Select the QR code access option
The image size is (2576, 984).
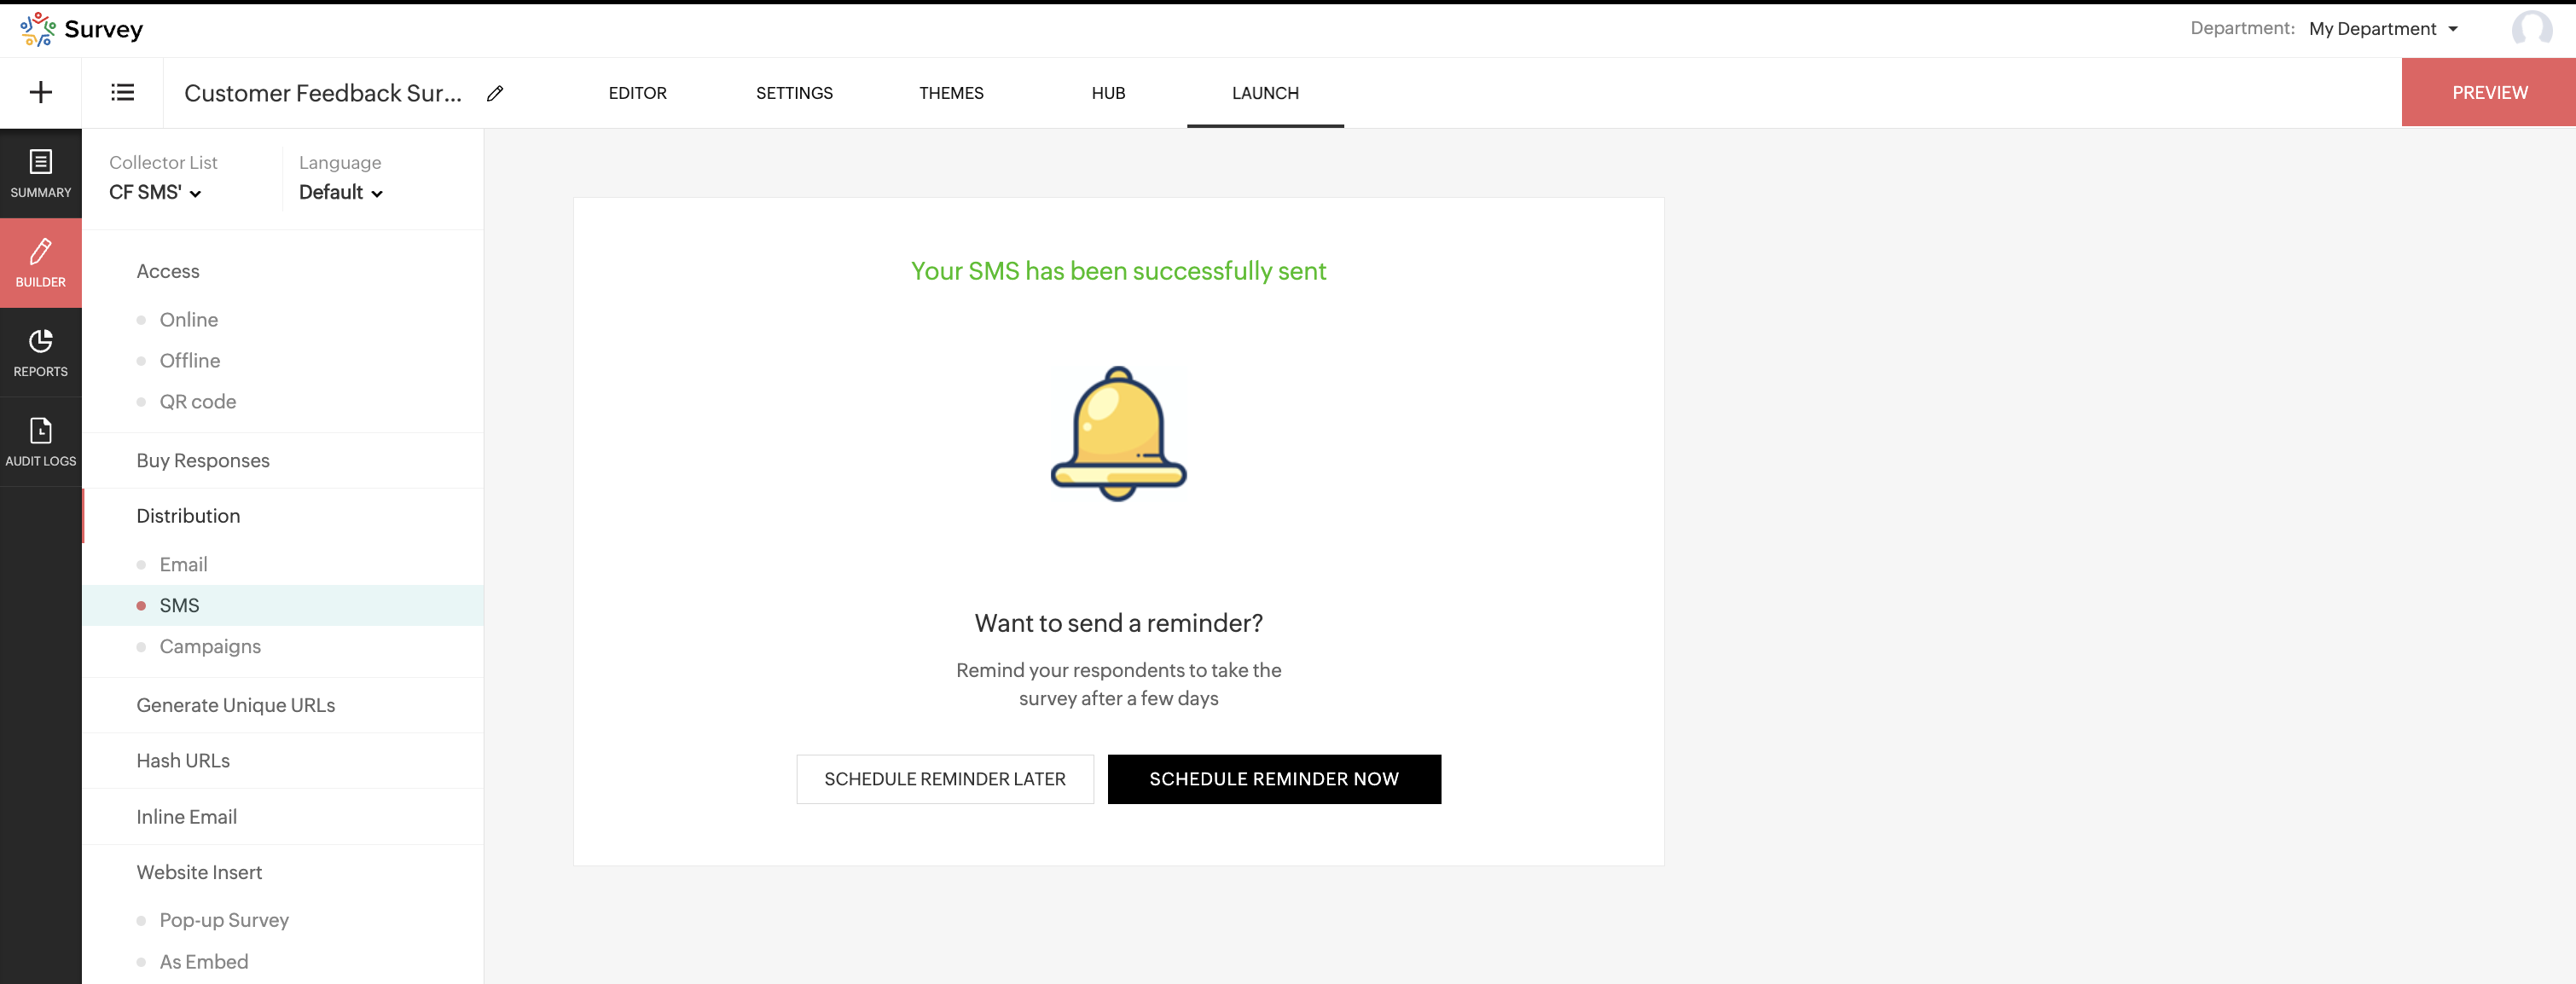point(197,402)
